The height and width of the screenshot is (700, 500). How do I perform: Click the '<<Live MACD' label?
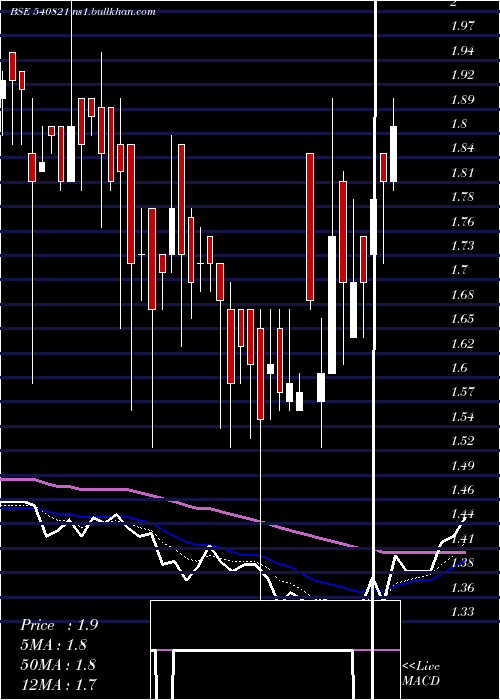click(421, 673)
